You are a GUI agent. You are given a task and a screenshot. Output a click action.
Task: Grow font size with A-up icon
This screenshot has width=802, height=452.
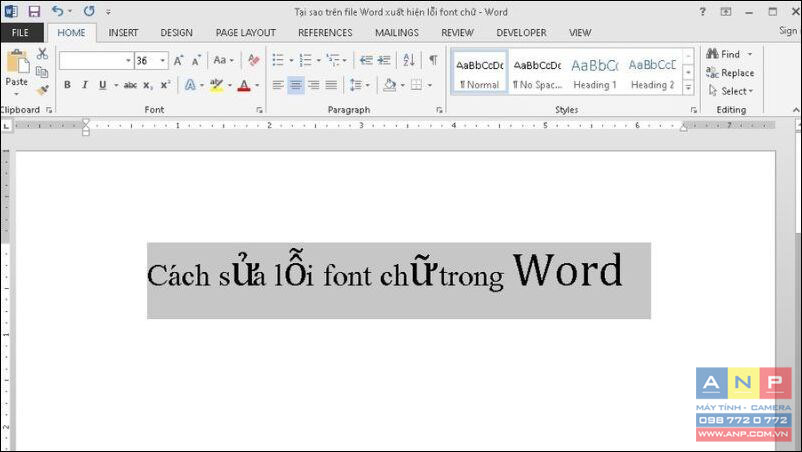click(179, 60)
